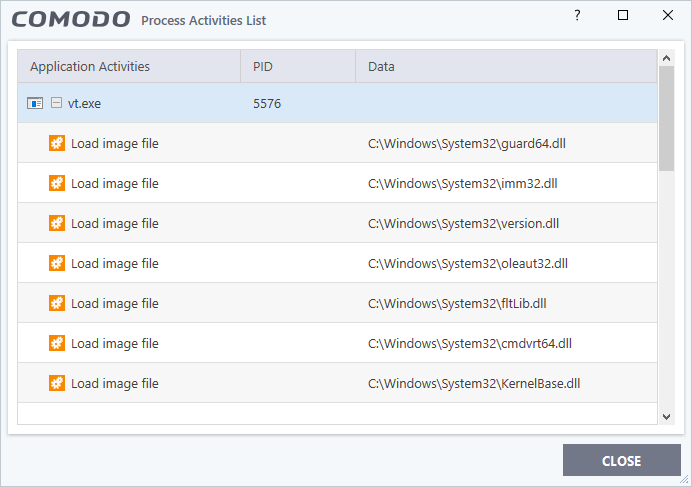
Task: Select the vt.exe row with PID 5576
Action: pyautogui.click(x=337, y=103)
